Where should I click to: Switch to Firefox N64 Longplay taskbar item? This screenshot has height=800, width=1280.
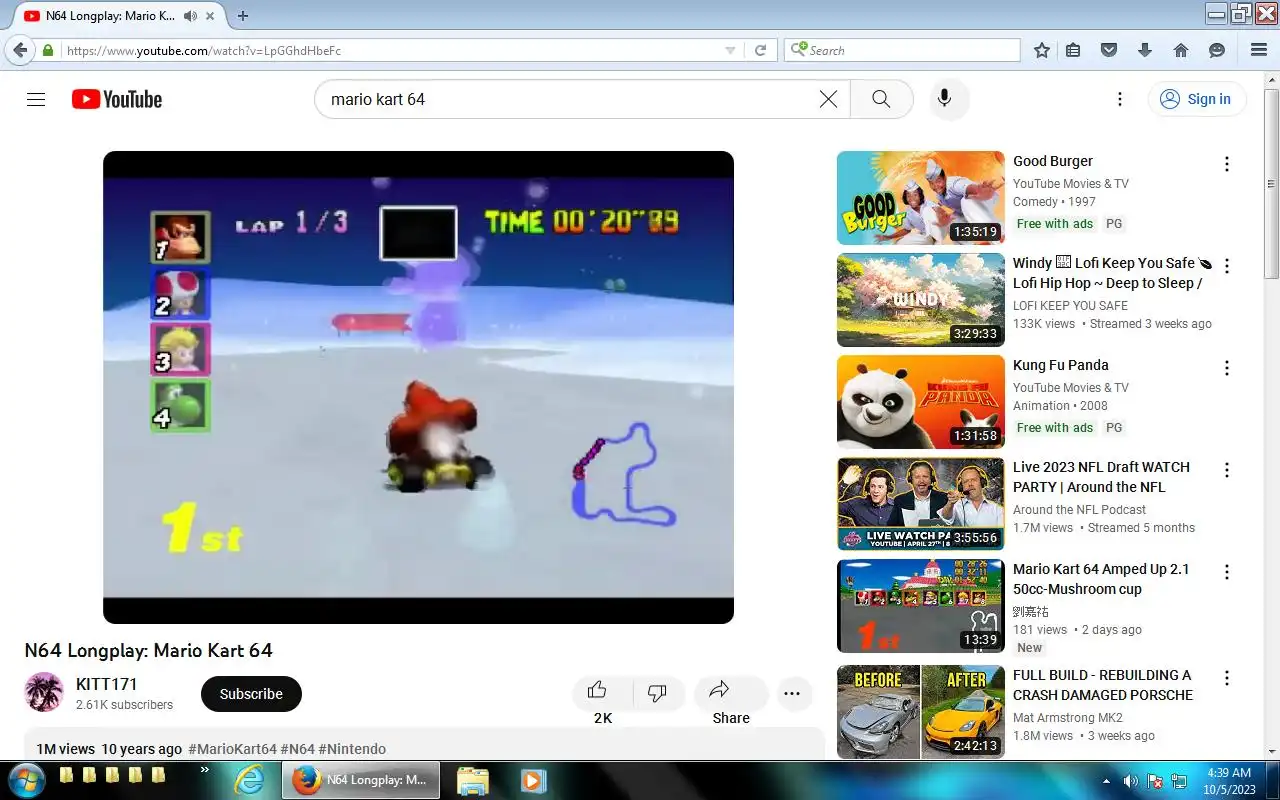[x=360, y=780]
